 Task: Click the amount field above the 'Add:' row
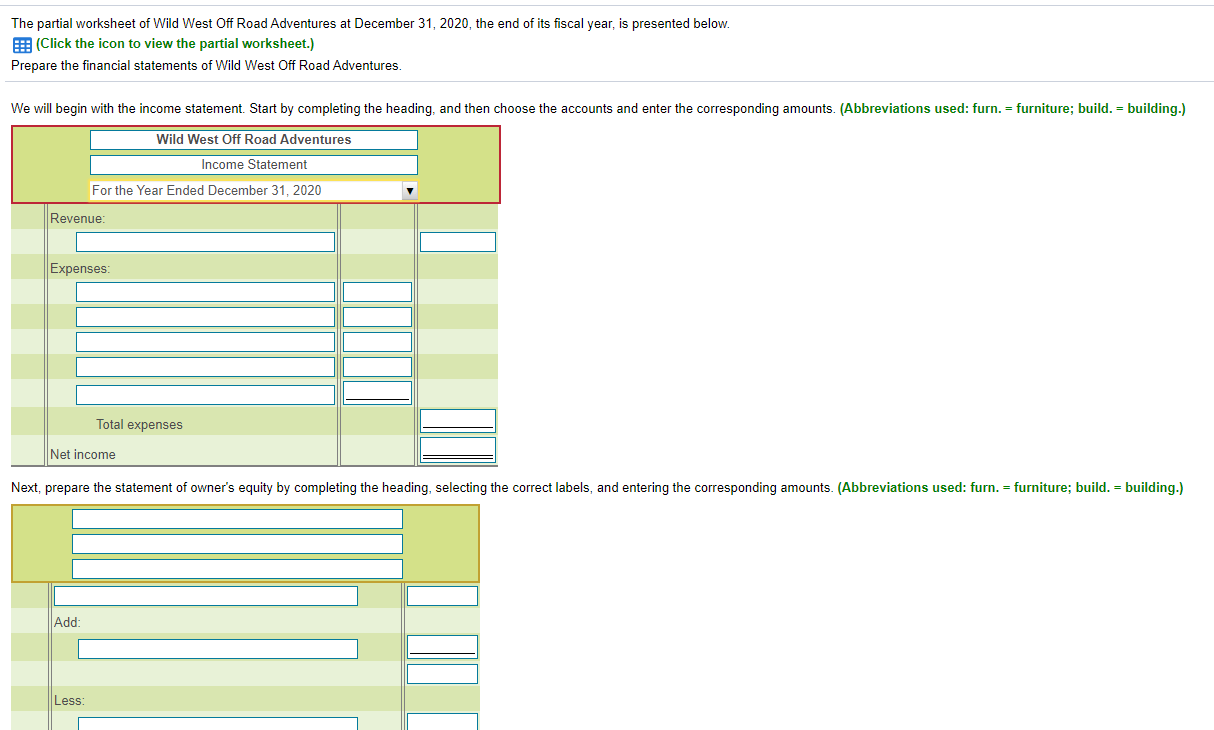point(442,596)
